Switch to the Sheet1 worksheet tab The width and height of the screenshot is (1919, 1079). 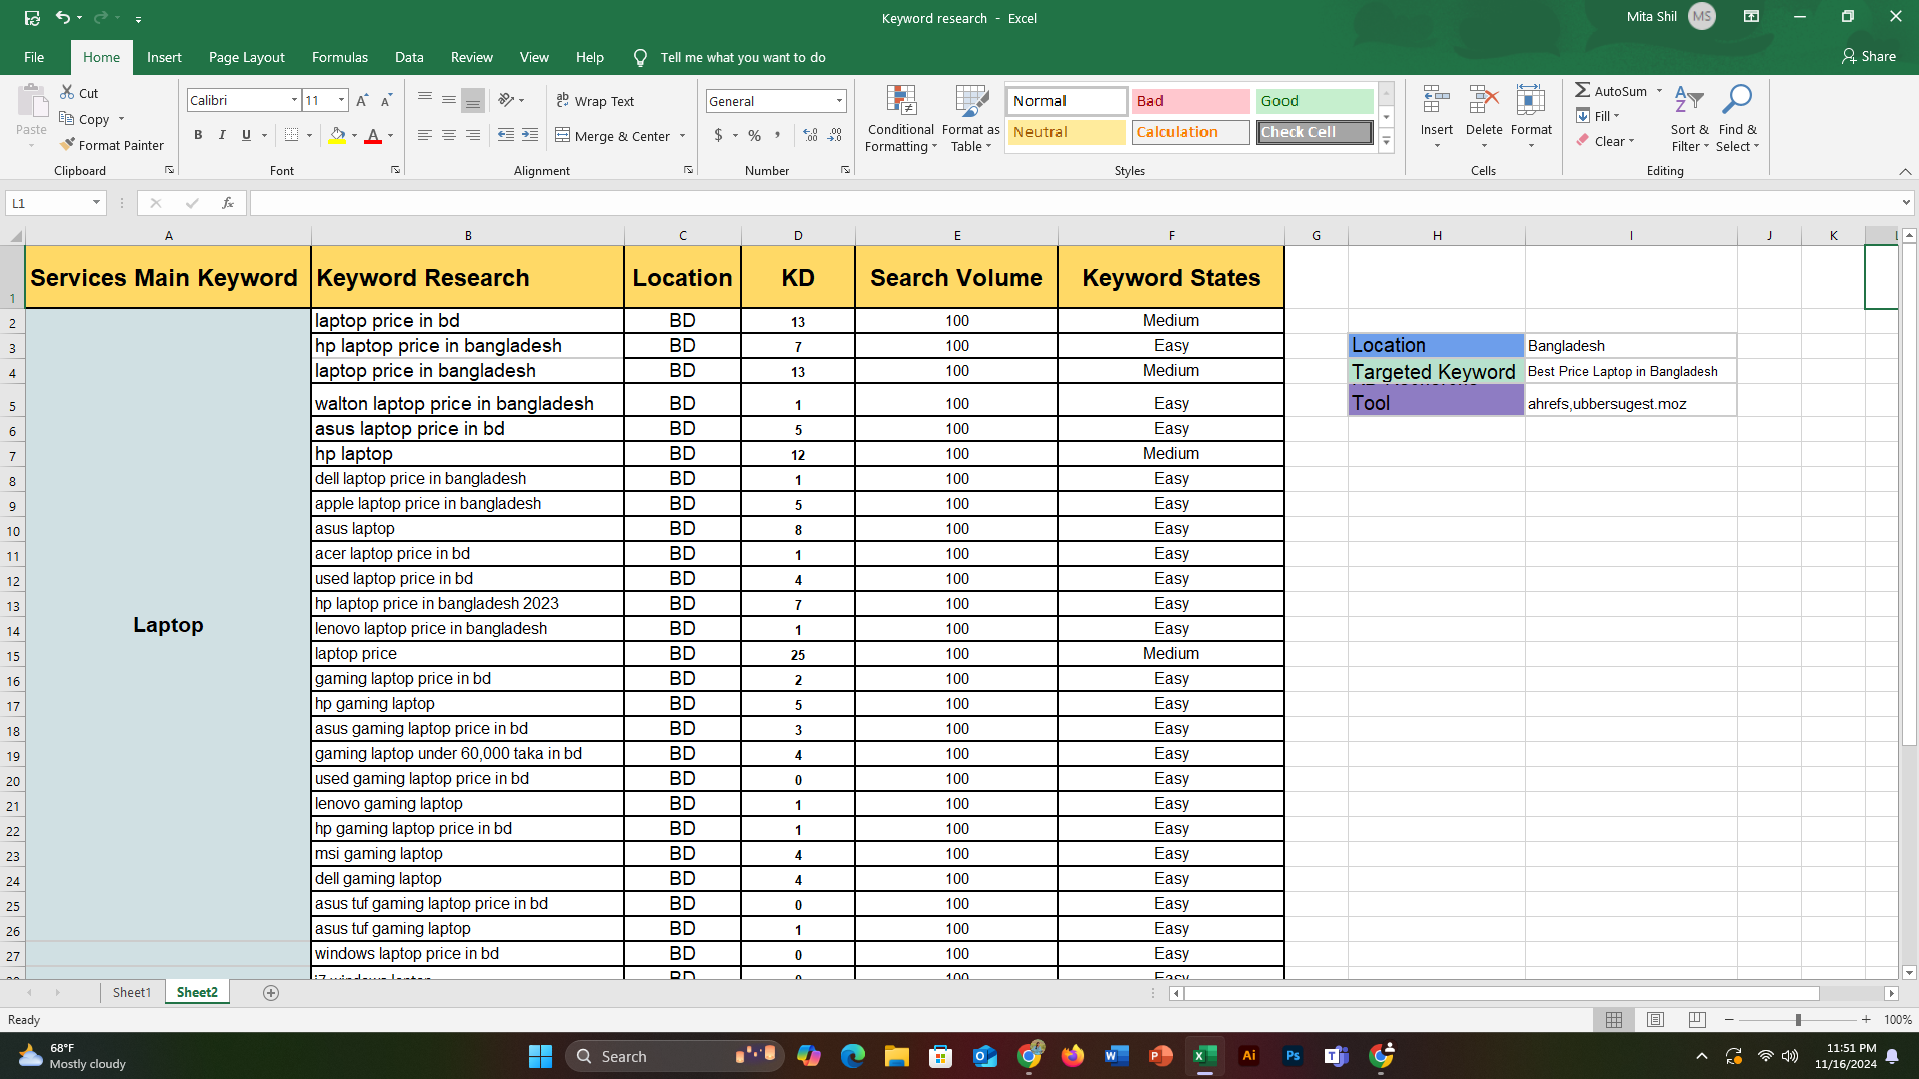(131, 992)
